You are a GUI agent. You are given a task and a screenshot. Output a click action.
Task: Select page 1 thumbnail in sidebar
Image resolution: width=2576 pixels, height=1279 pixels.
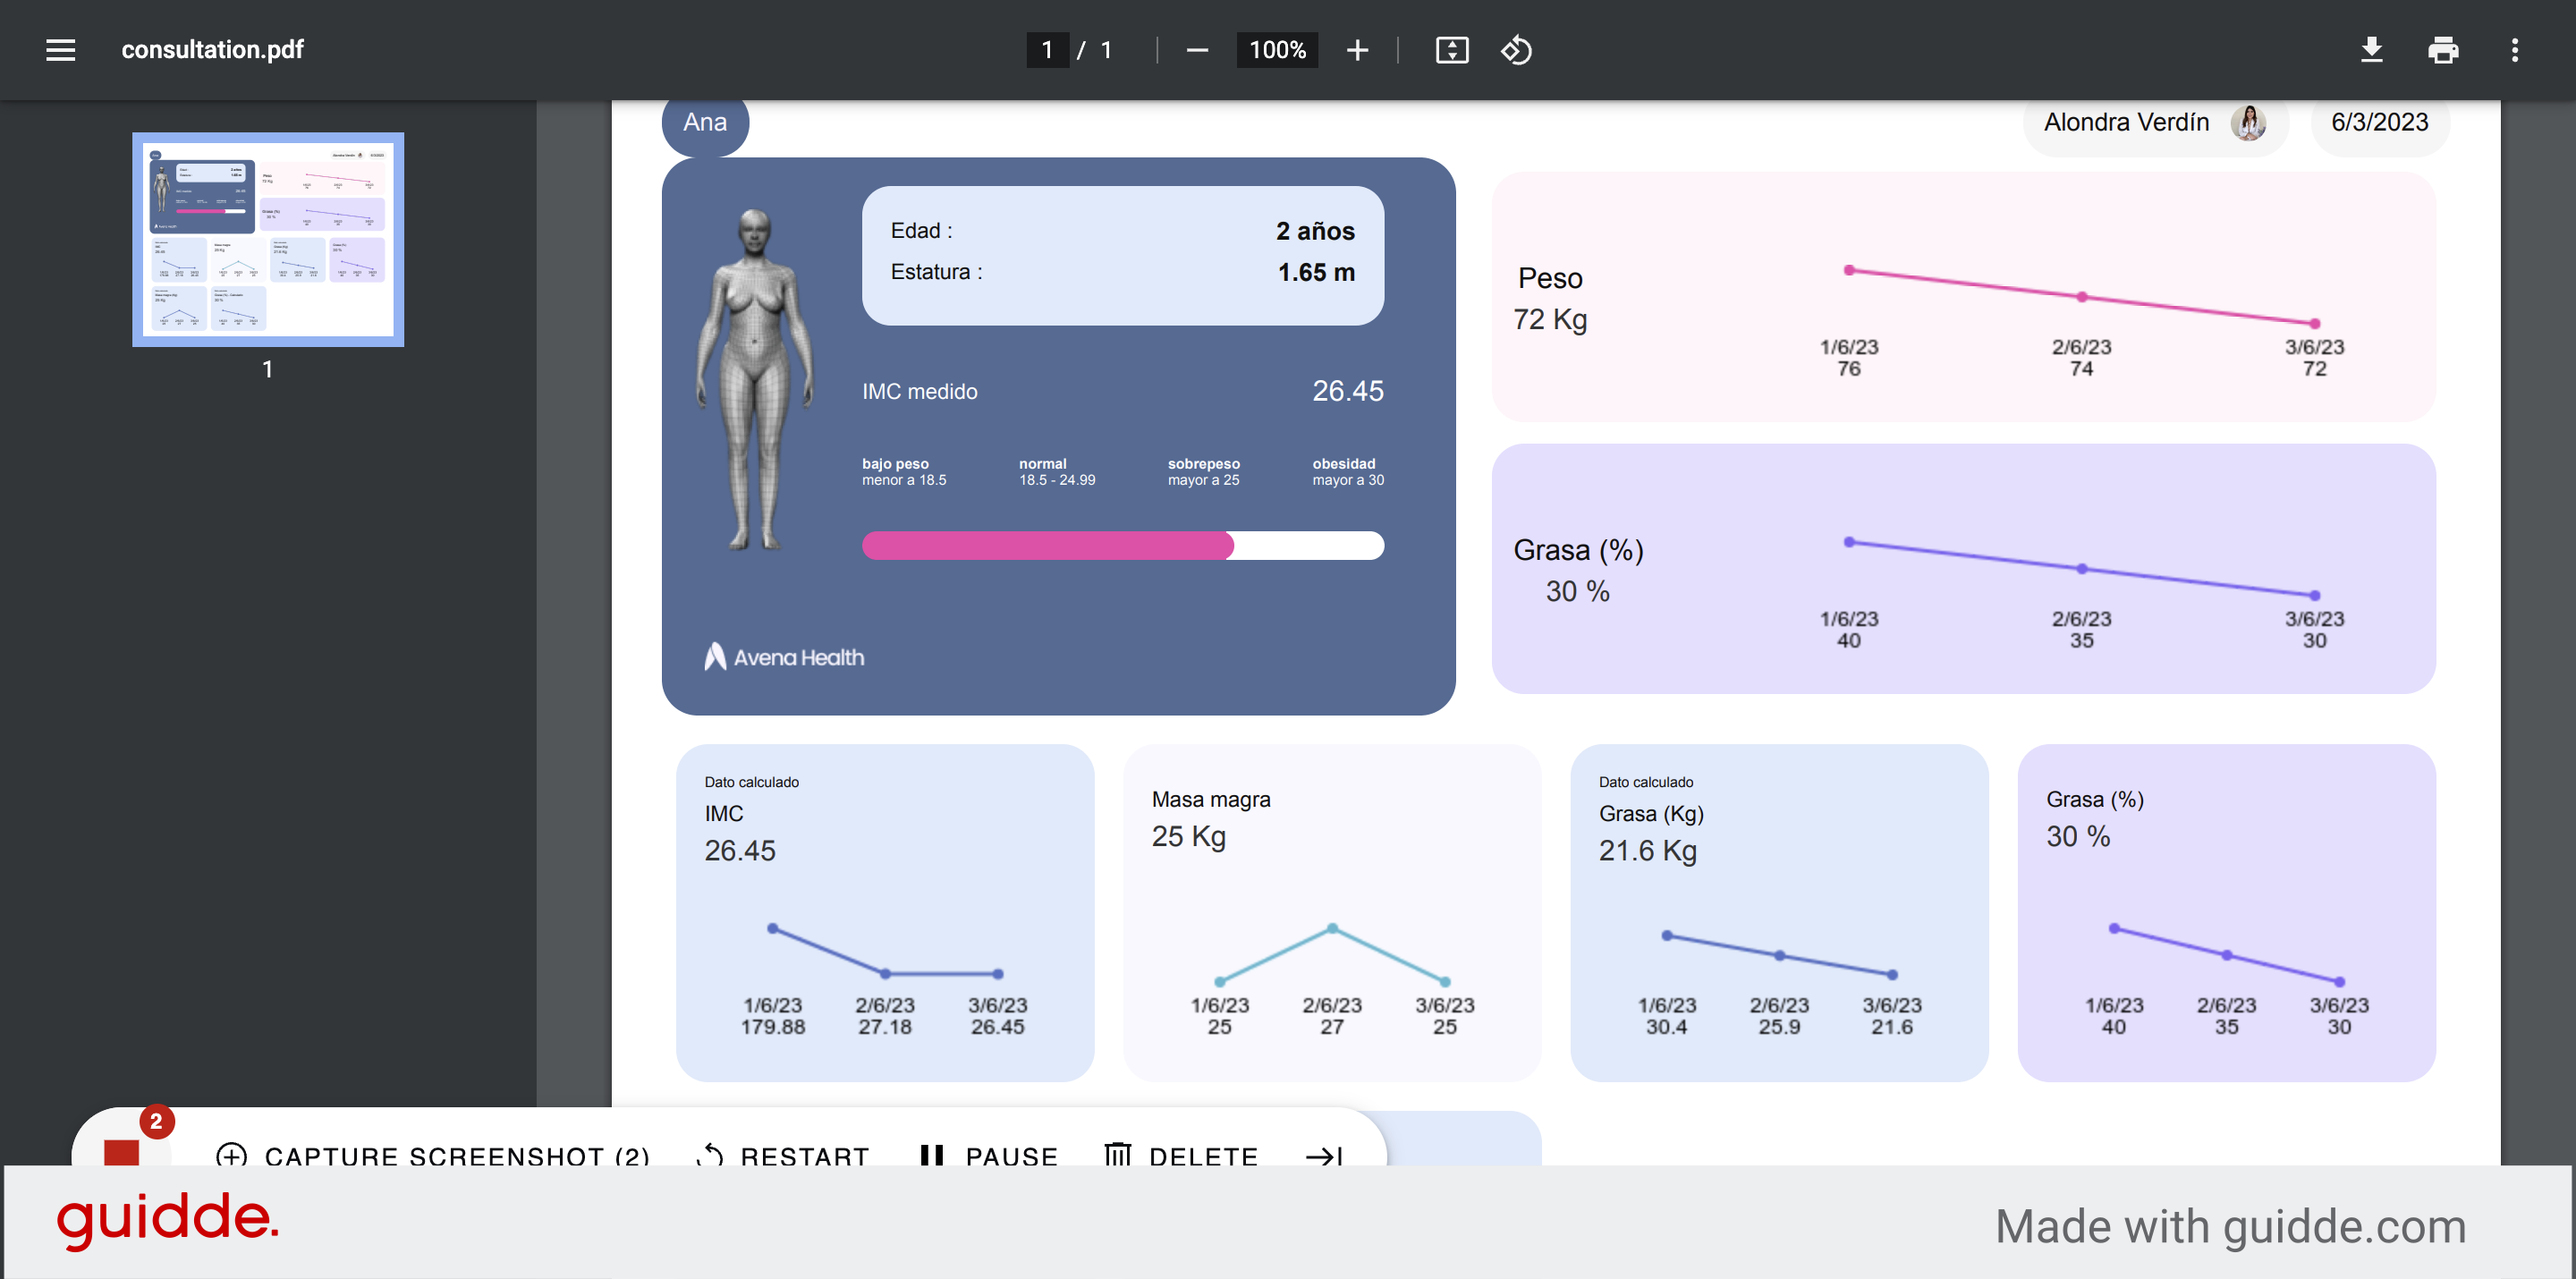coord(268,240)
